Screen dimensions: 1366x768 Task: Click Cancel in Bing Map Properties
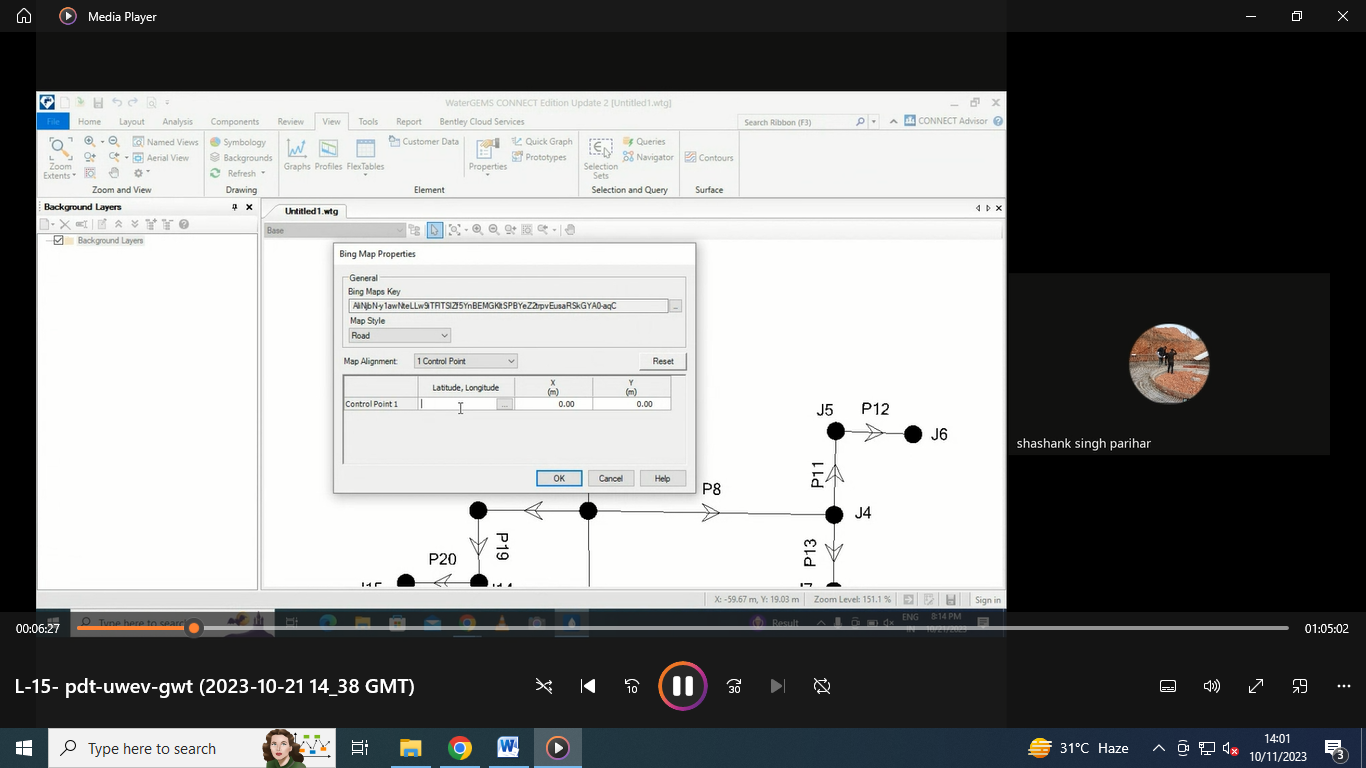pos(611,478)
